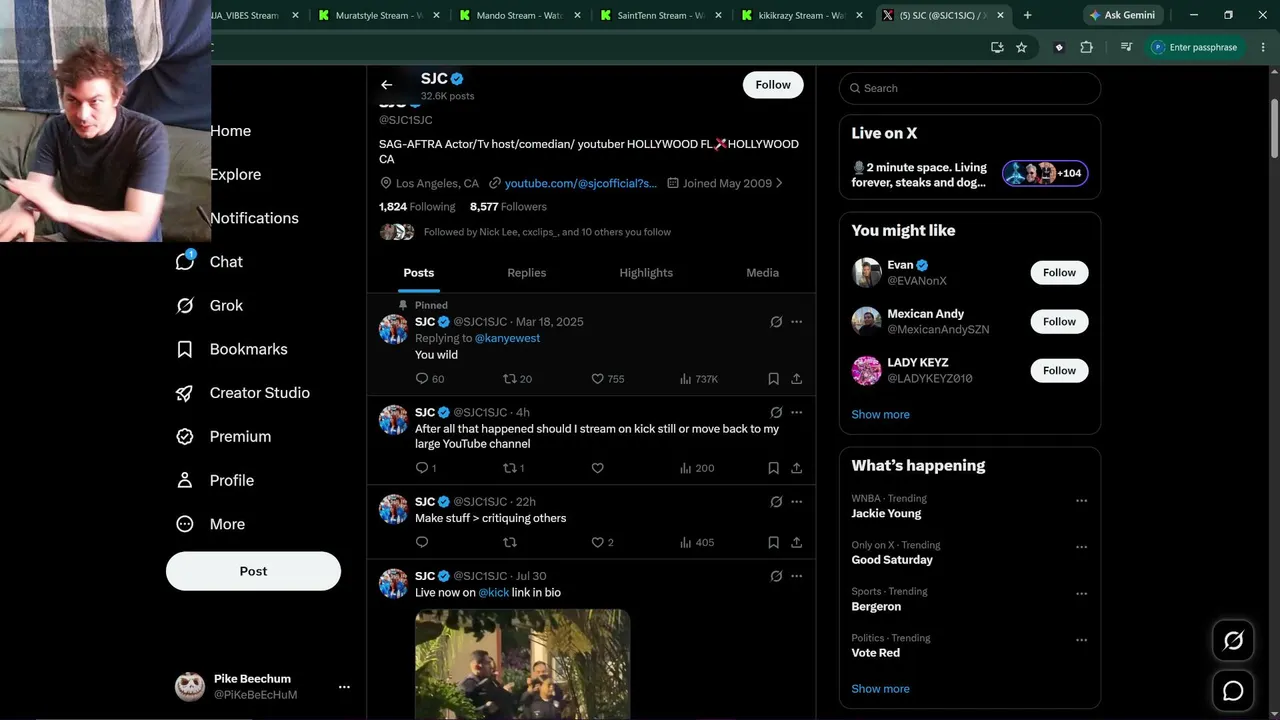Image resolution: width=1280 pixels, height=720 pixels.
Task: Open More options in the sidebar
Action: coord(210,524)
